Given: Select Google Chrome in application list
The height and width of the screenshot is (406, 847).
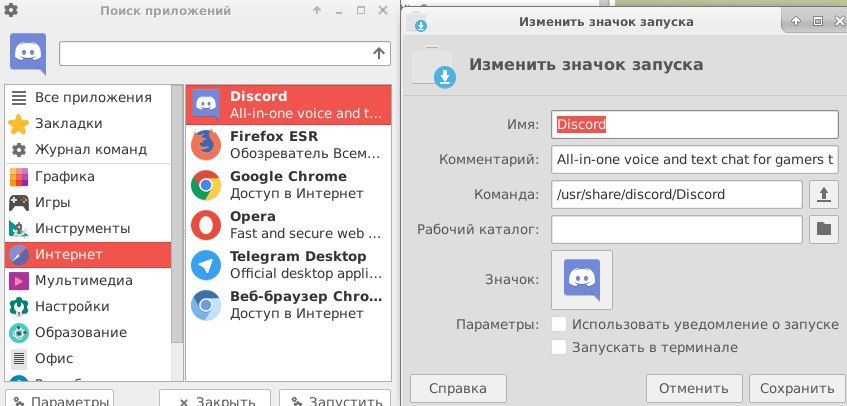Looking at the screenshot, I should click(x=288, y=185).
